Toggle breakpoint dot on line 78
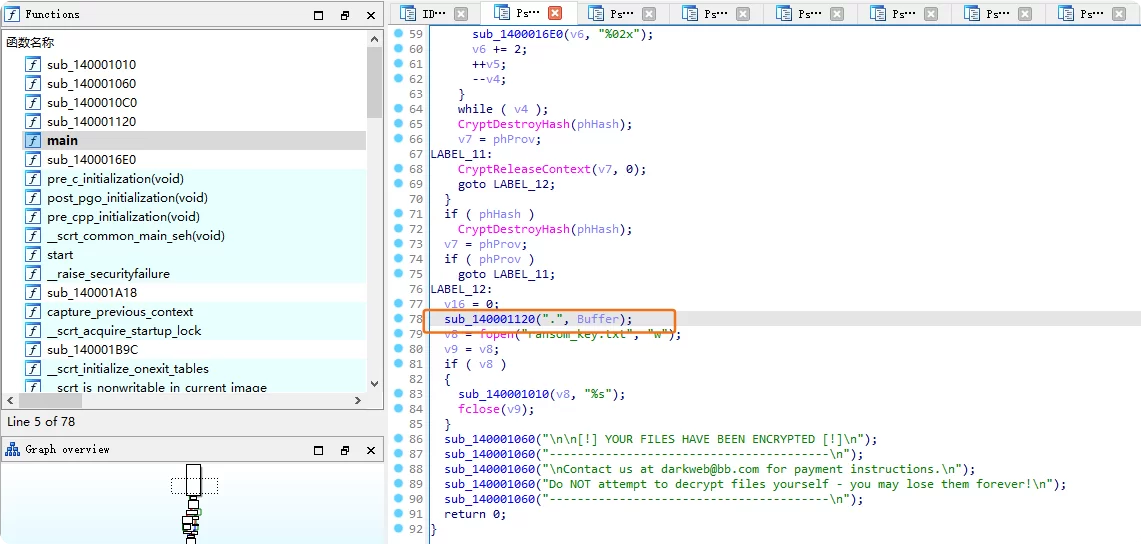The width and height of the screenshot is (1141, 544). click(x=398, y=319)
